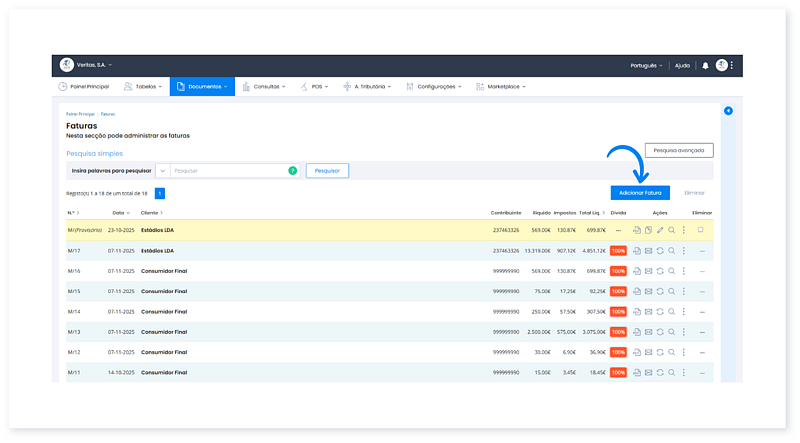Tick the delete checkbox for provisional invoice
800x443 pixels.
point(700,230)
